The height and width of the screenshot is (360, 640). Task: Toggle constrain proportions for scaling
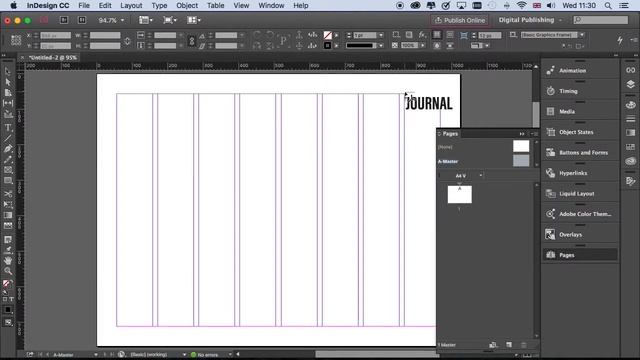point(191,40)
